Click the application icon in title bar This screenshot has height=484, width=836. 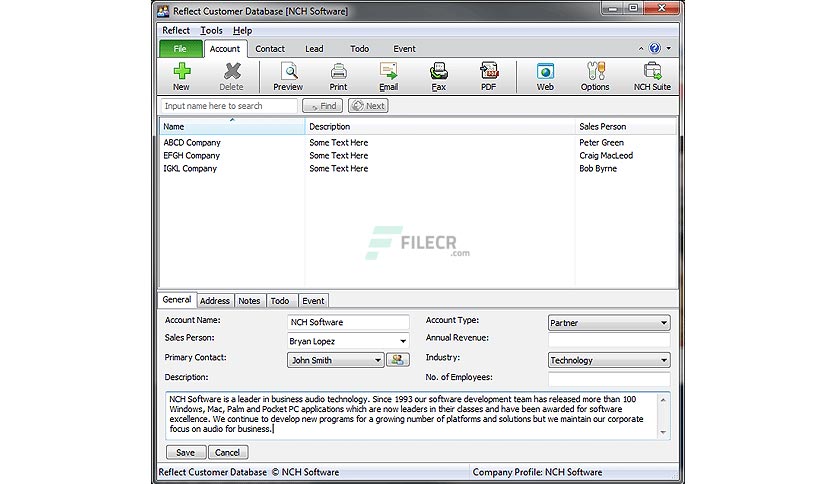163,11
